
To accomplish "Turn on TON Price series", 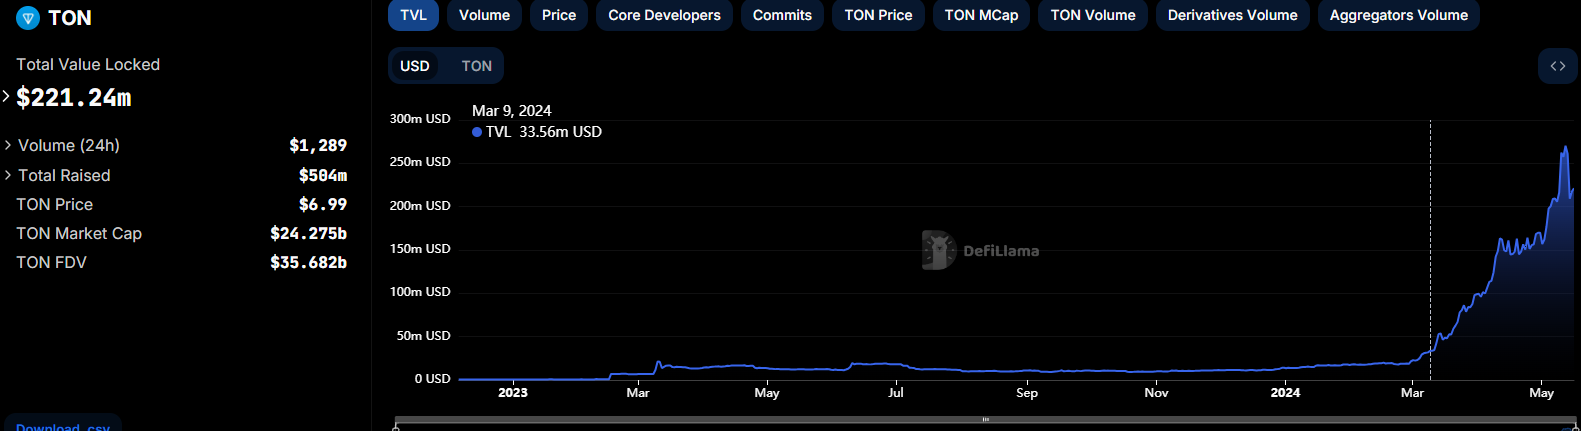I will 878,15.
